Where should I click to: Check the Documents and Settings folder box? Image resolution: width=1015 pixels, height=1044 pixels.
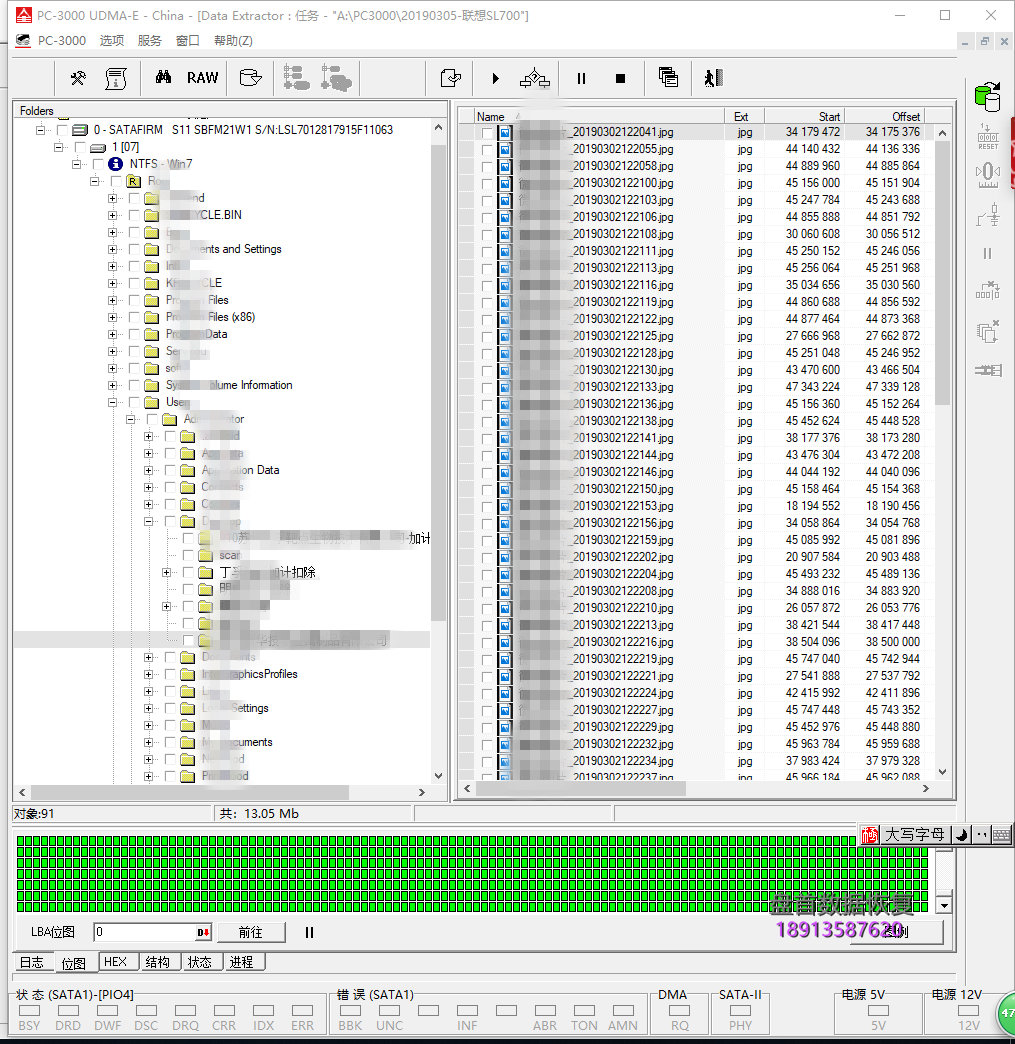click(134, 249)
